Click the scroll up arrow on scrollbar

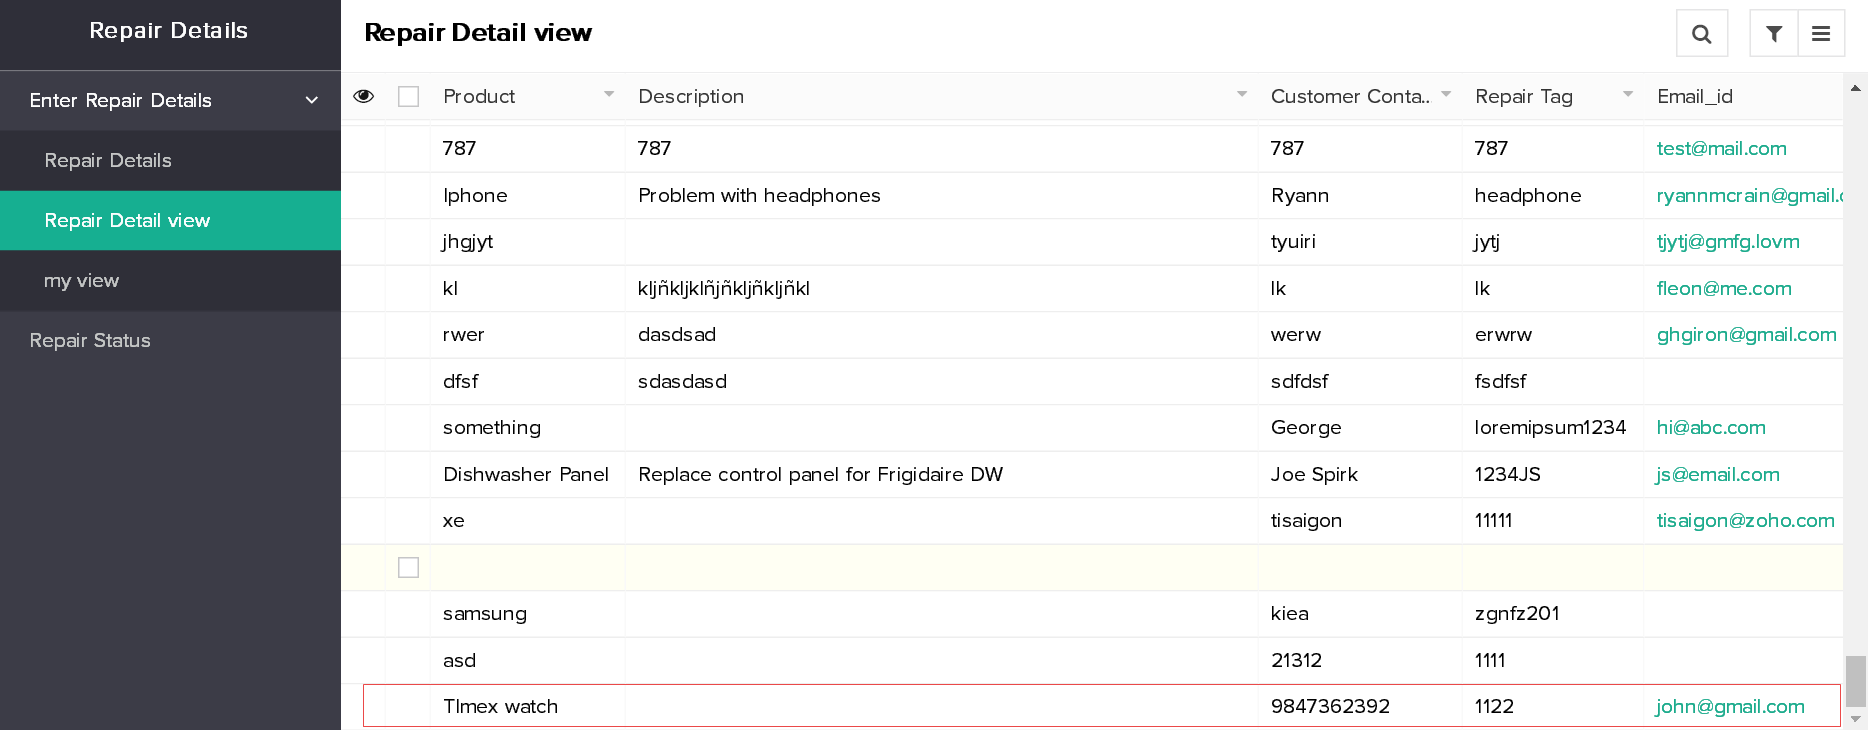pyautogui.click(x=1855, y=88)
